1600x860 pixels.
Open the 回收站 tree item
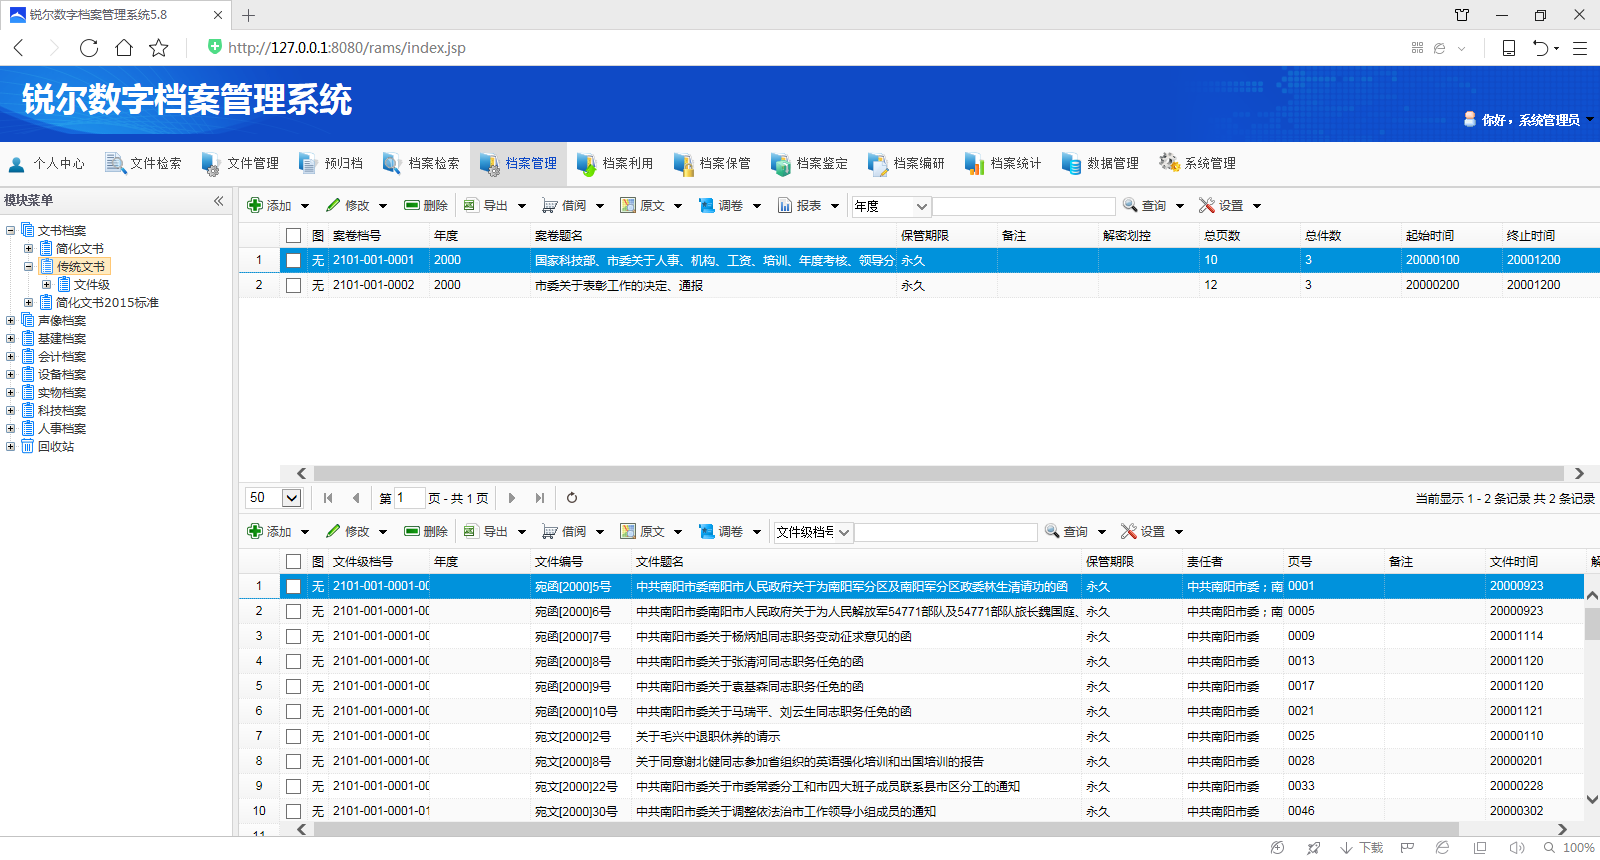tap(56, 447)
